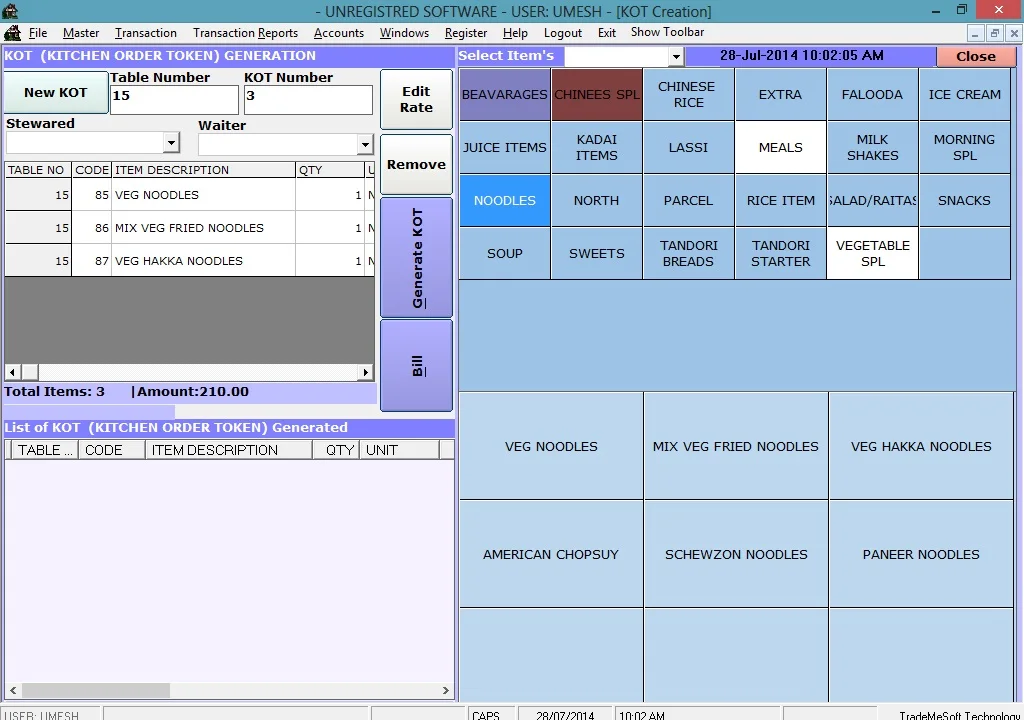
Task: Remove the selected order item
Action: 416,164
